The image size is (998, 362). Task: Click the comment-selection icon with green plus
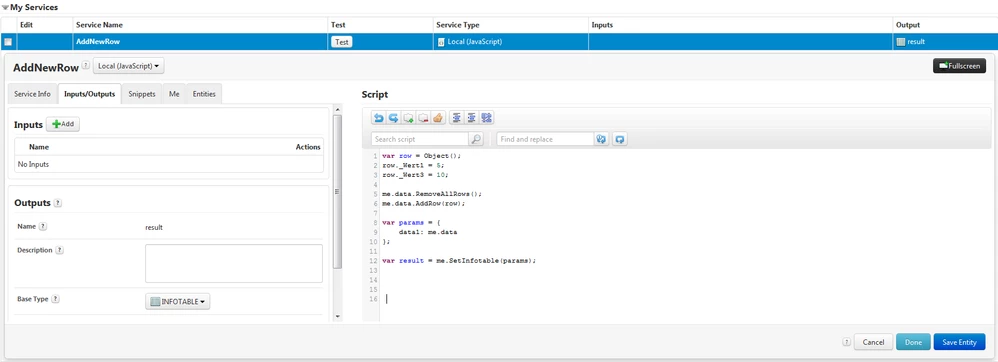pyautogui.click(x=409, y=118)
